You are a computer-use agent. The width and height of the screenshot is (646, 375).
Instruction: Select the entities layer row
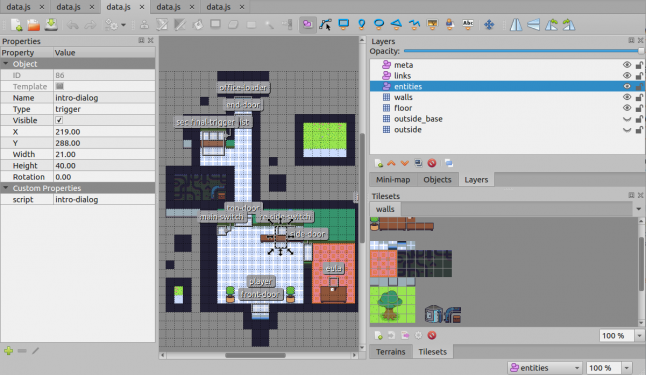[x=507, y=87]
